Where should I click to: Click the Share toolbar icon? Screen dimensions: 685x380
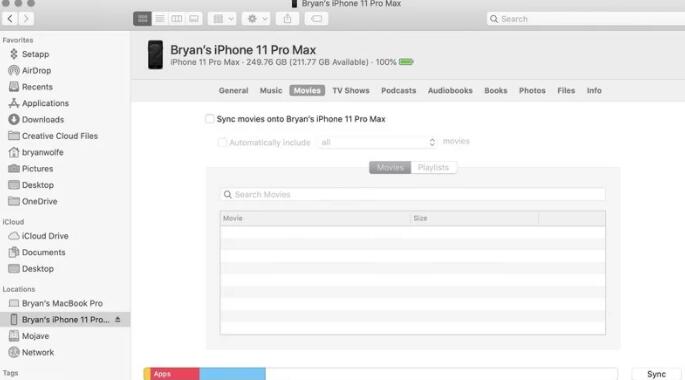[x=287, y=19]
